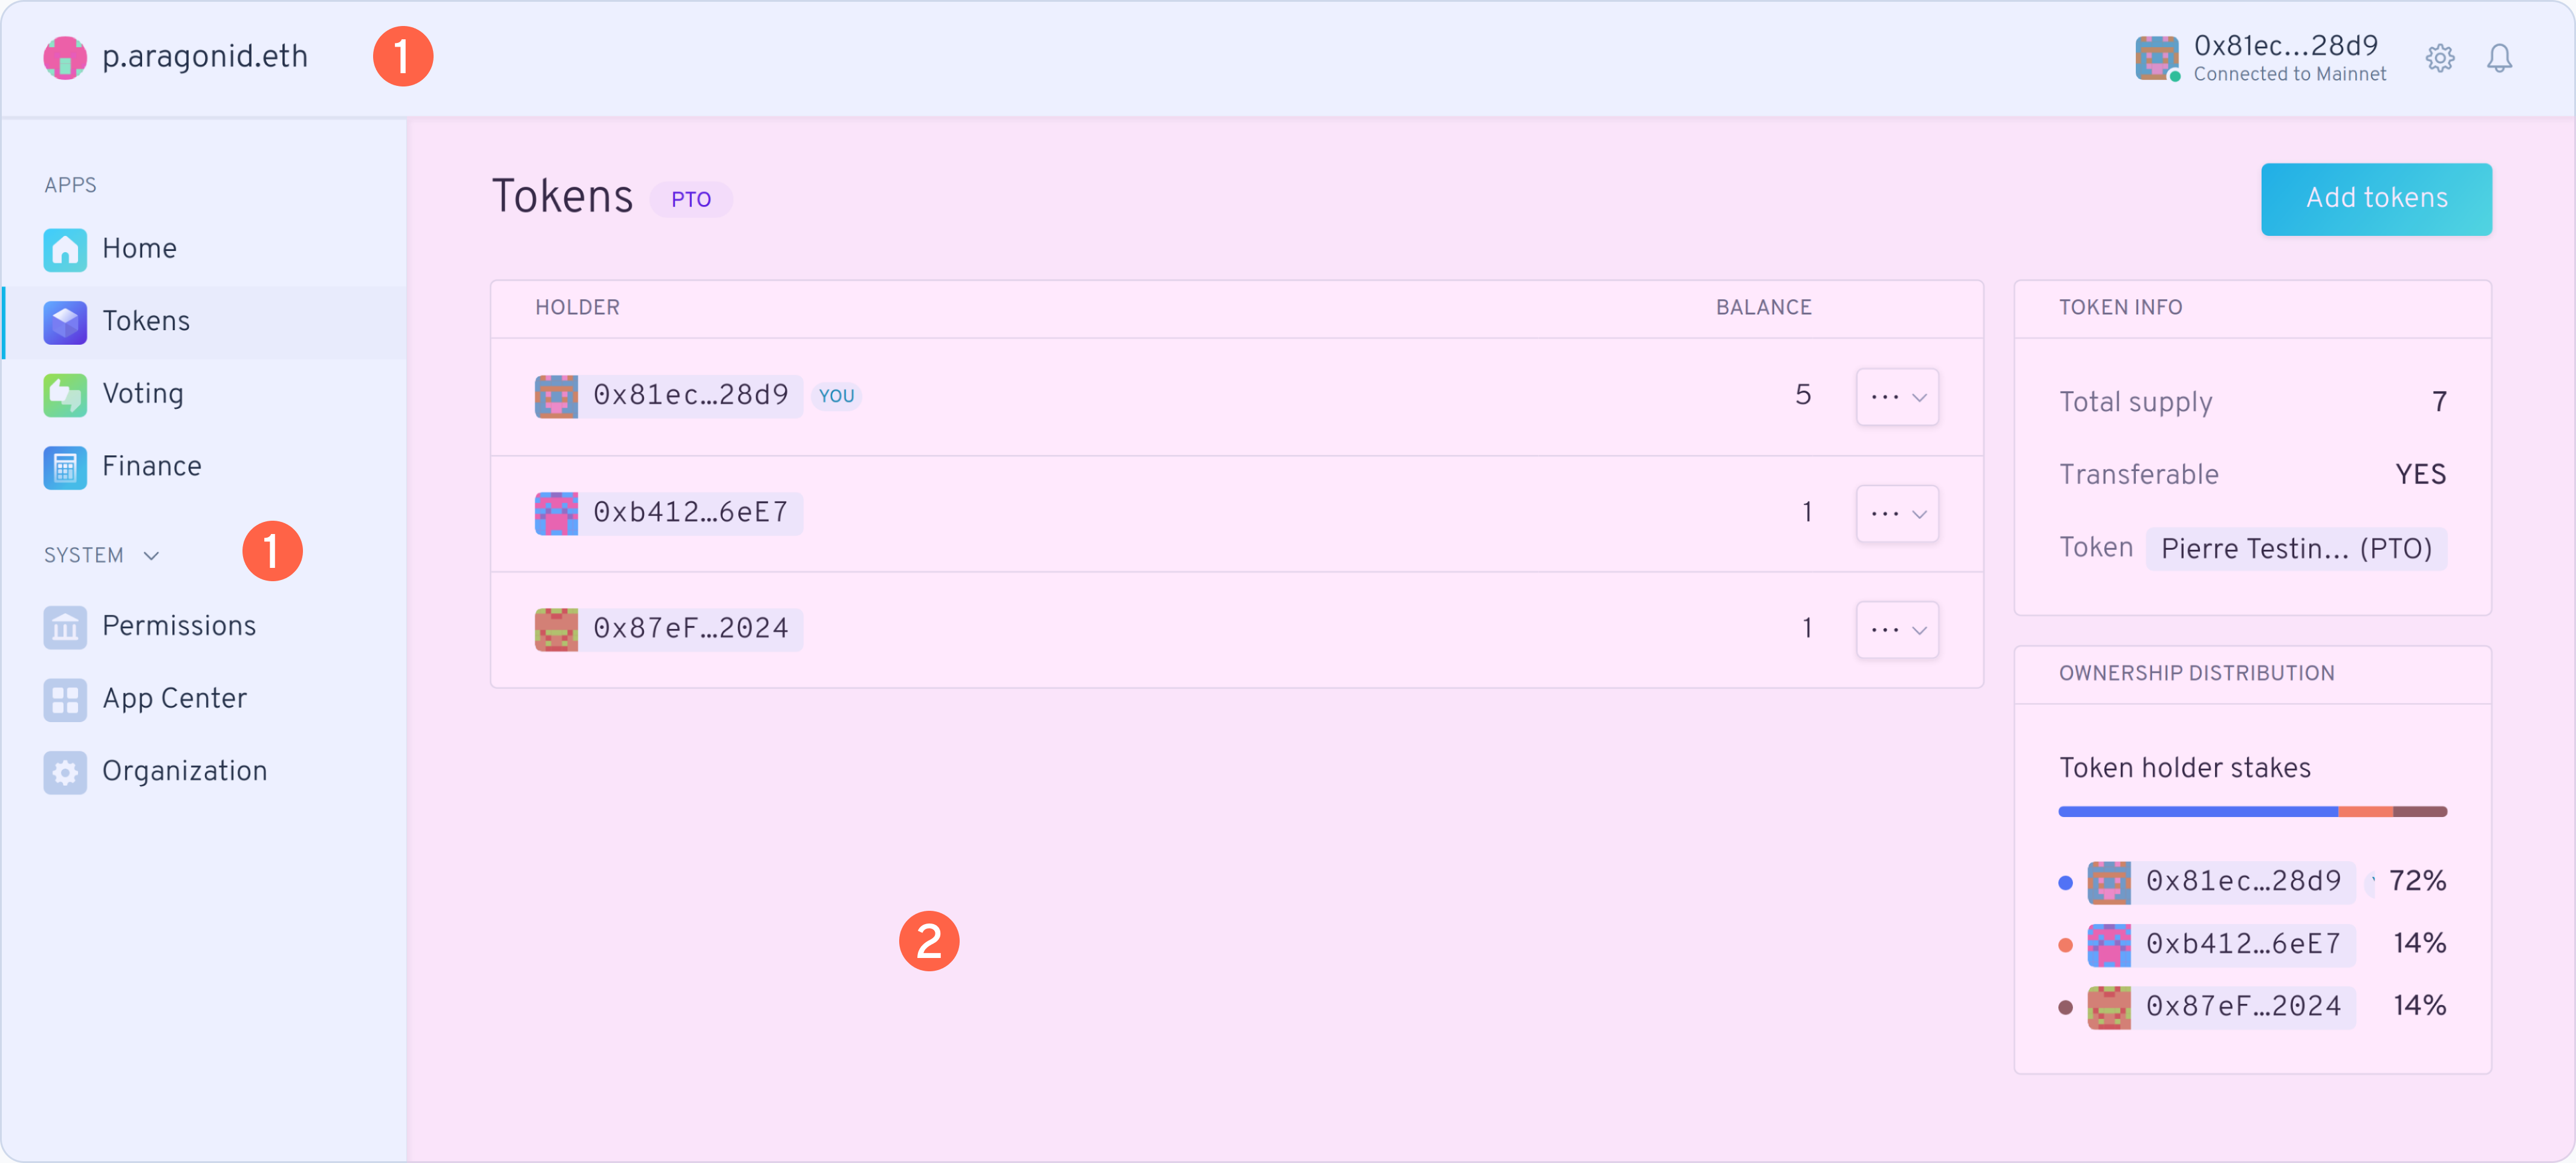2576x1163 pixels.
Task: Click the Finance calculator icon
Action: [x=65, y=467]
